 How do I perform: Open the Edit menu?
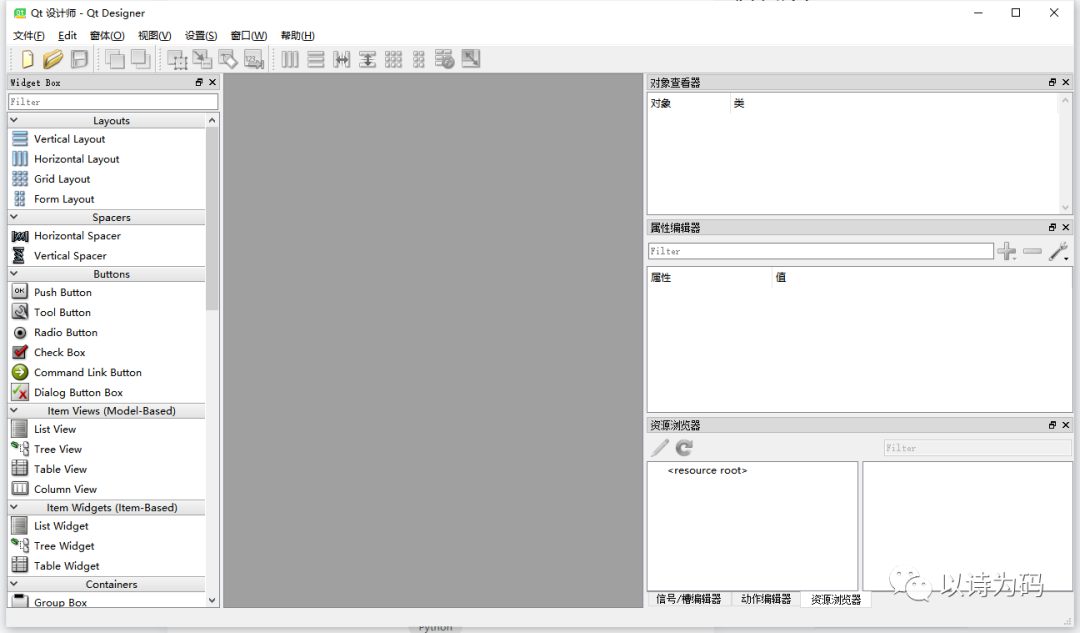[x=68, y=35]
